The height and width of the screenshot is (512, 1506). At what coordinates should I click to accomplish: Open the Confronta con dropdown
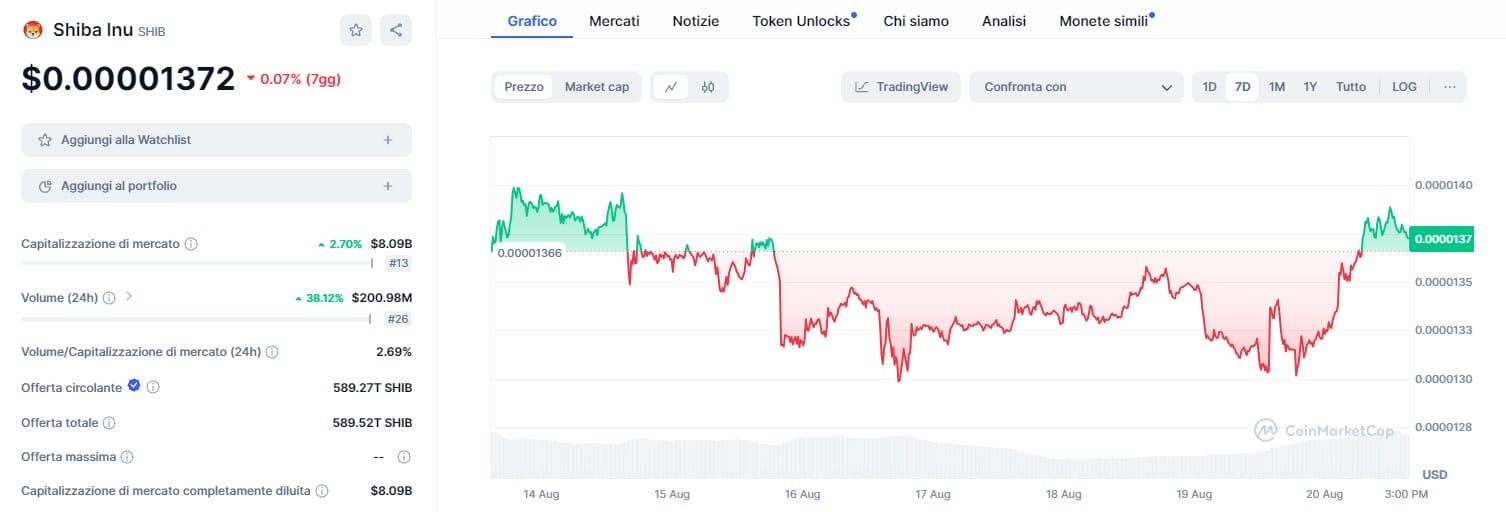pos(1076,87)
